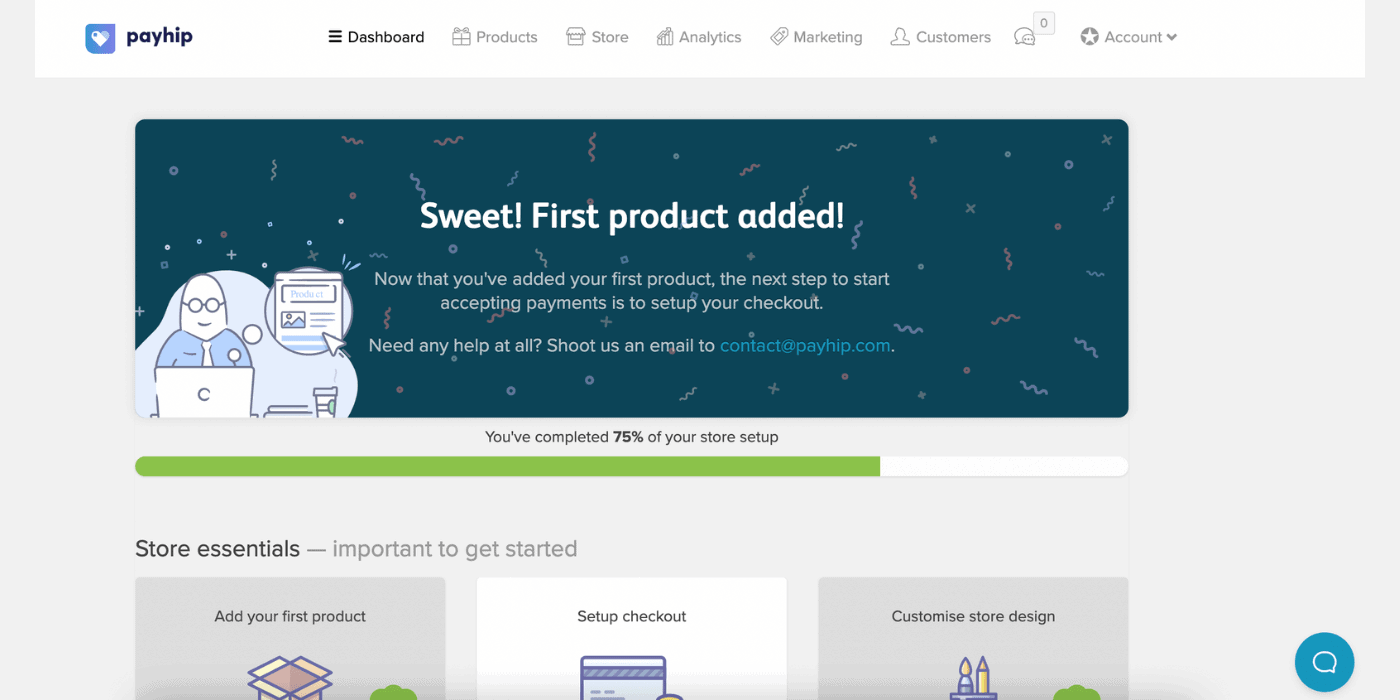Click the Marketing tag icon
Viewport: 1400px width, 700px height.
coord(779,37)
